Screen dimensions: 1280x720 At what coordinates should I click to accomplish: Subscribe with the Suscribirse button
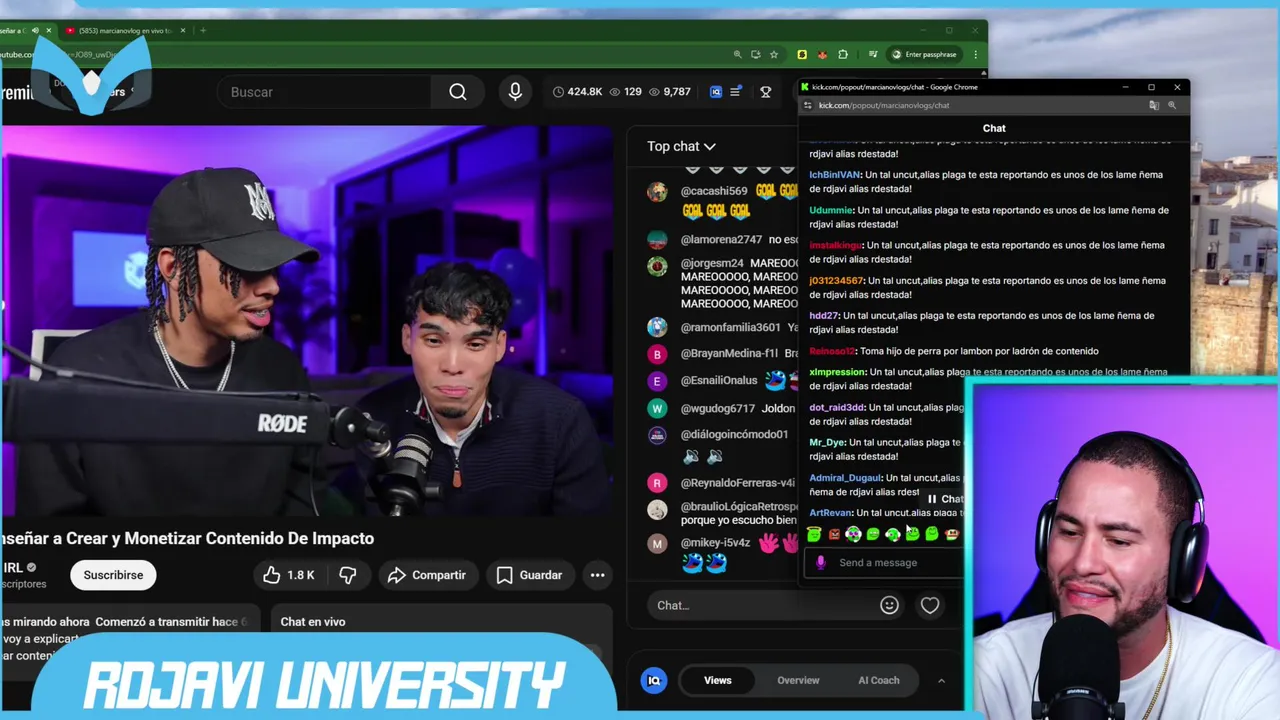click(x=113, y=575)
